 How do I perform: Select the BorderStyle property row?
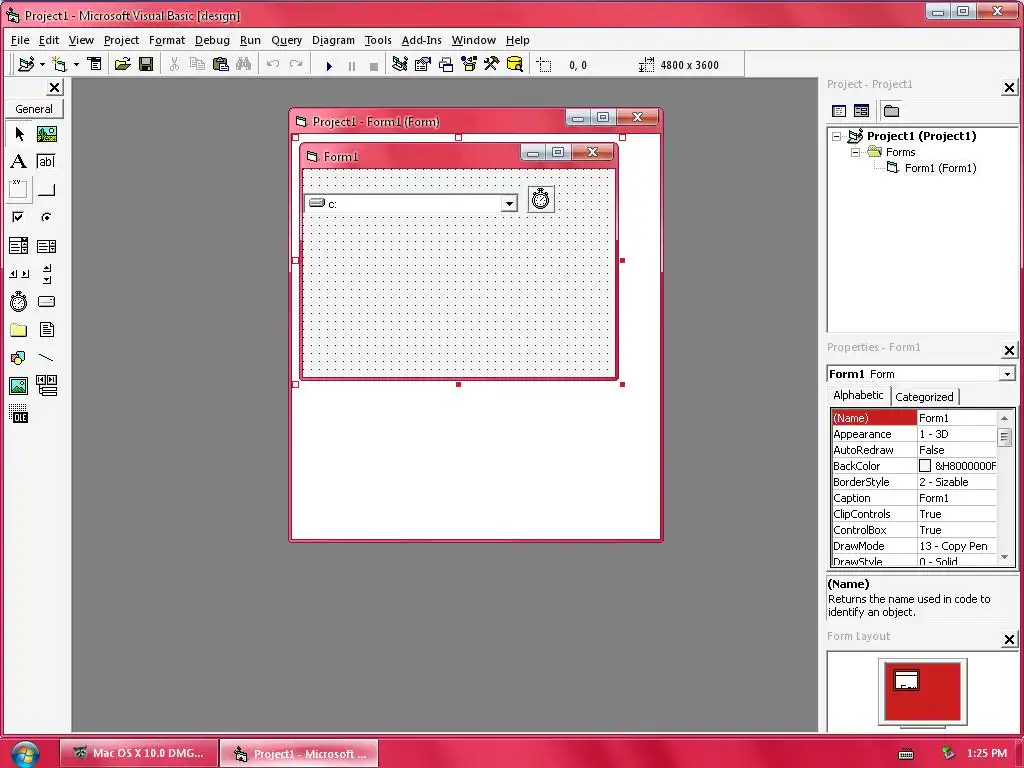[914, 482]
